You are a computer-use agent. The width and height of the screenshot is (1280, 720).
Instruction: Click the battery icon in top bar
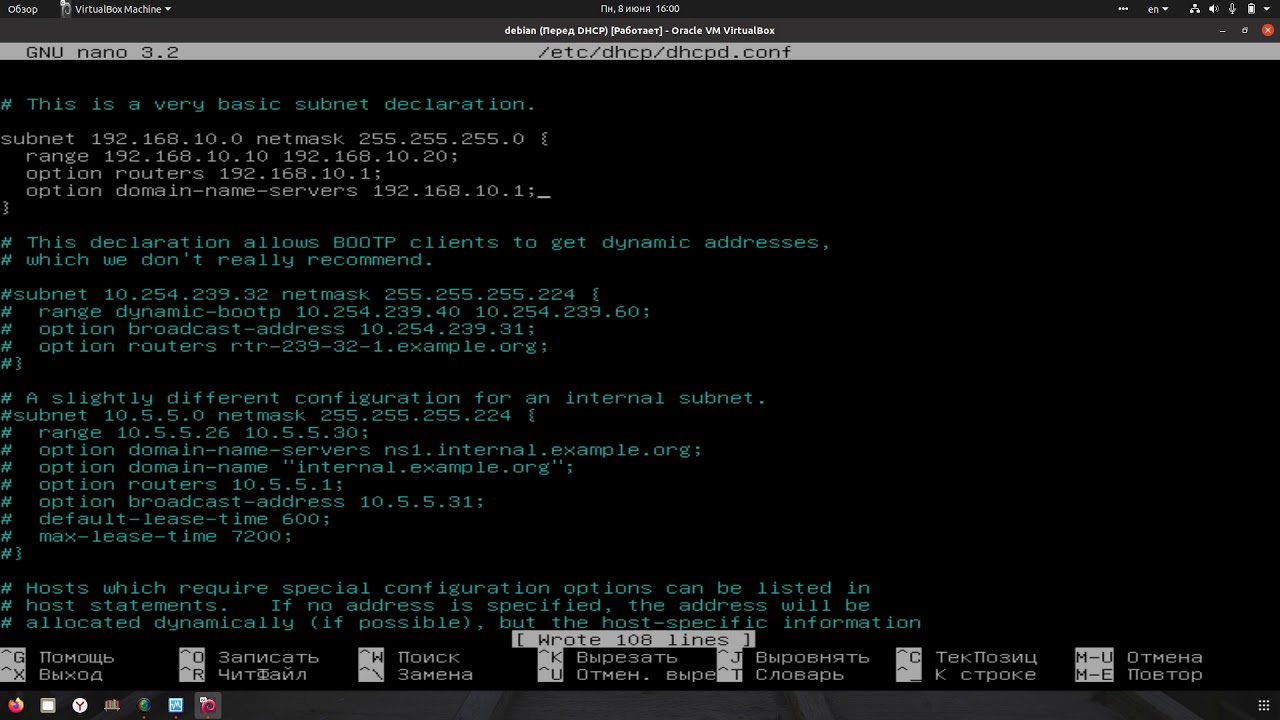1250,9
